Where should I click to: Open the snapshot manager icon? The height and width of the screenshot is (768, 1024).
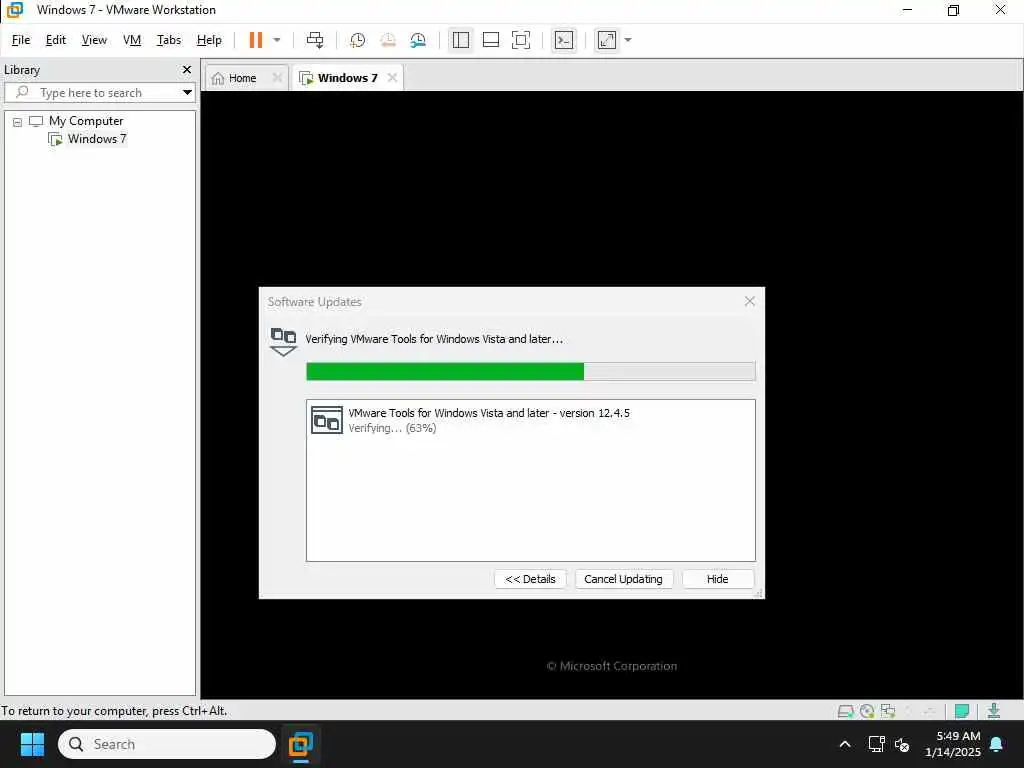tap(418, 40)
